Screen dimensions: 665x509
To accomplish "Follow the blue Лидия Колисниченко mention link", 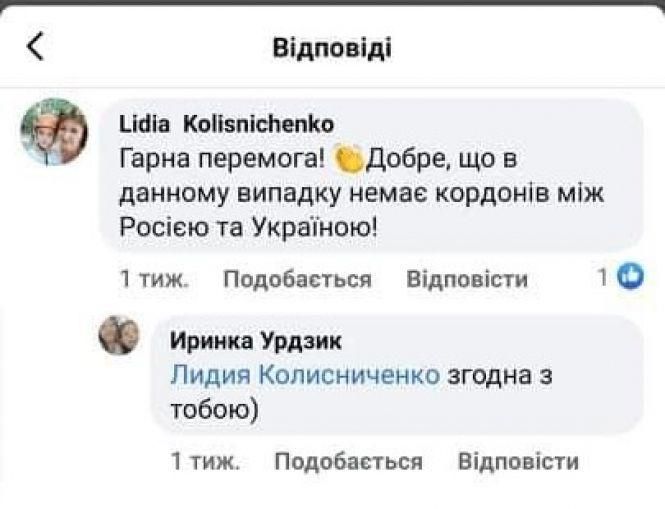I will [305, 374].
